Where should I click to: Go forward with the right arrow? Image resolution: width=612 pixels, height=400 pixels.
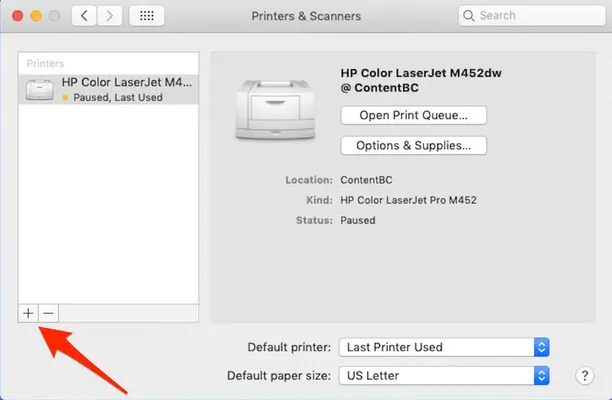tap(109, 16)
